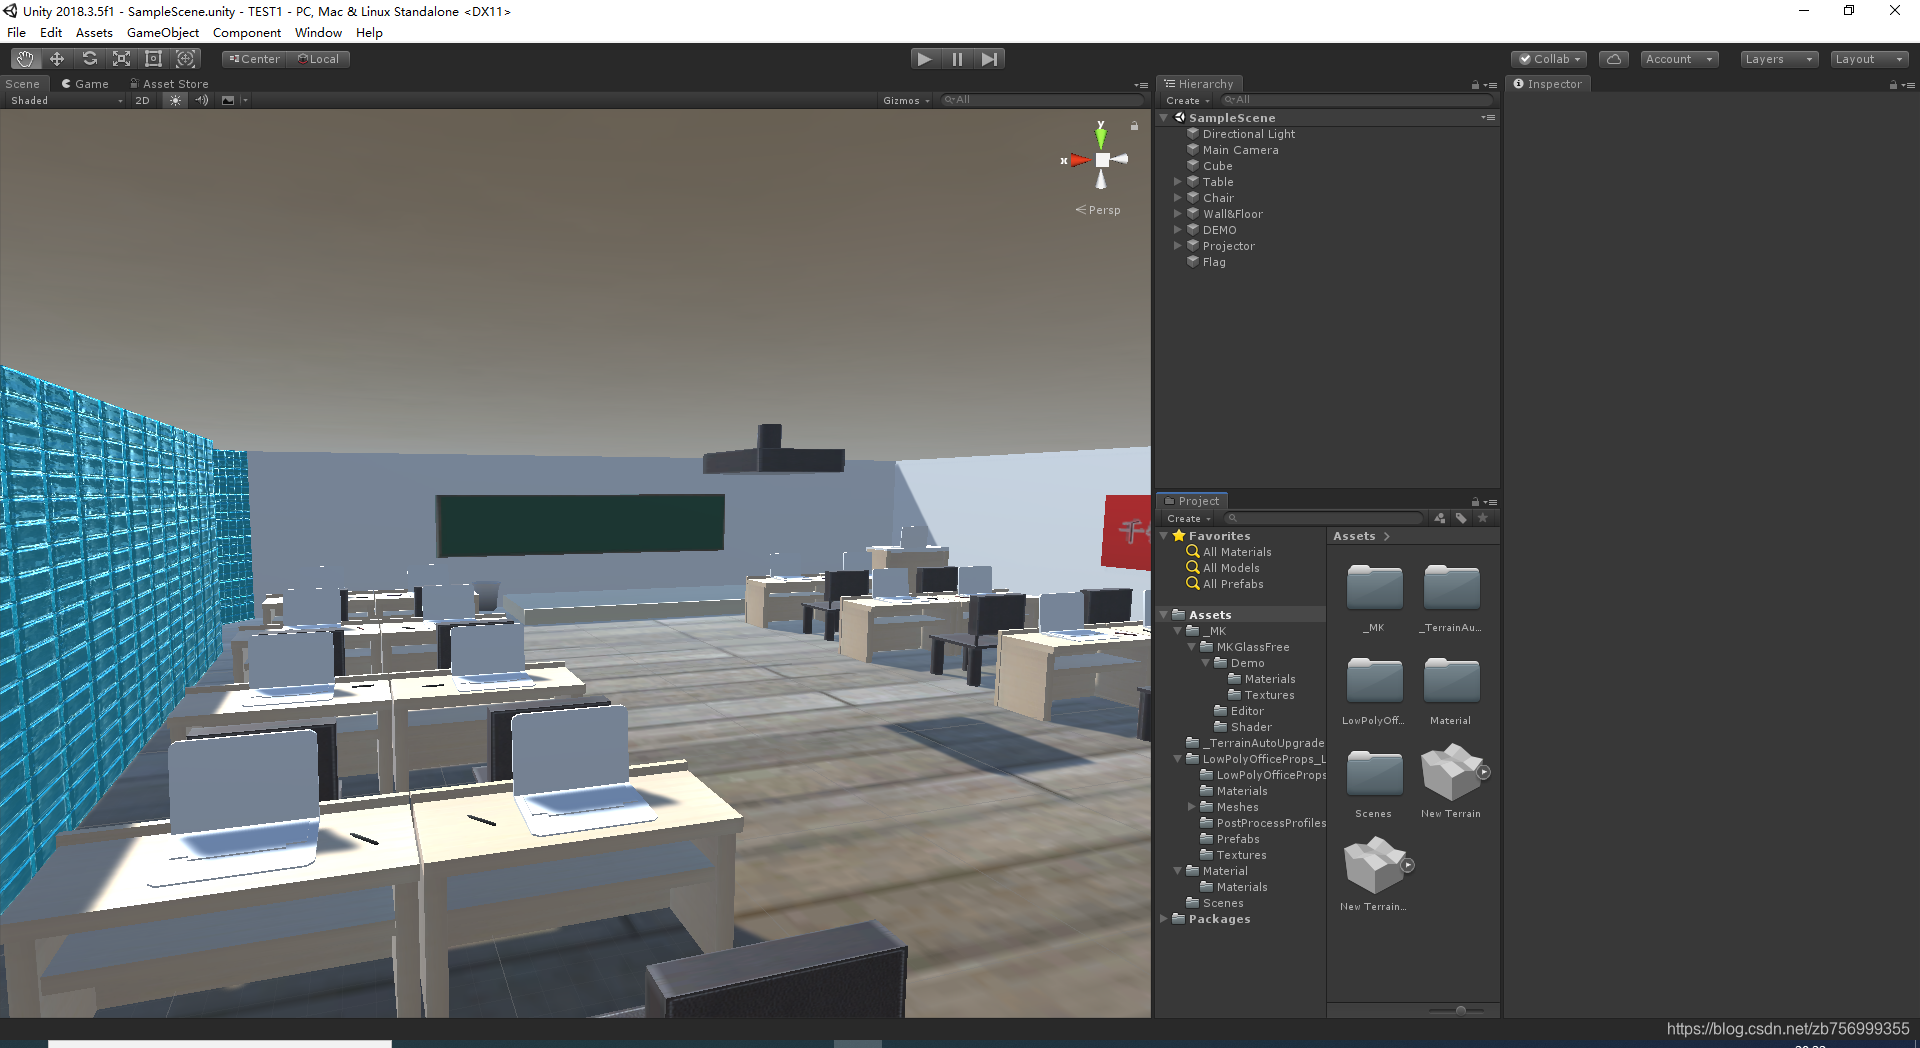Toggle Center pivot mode
Screen dimensions: 1920x1048
coord(255,59)
